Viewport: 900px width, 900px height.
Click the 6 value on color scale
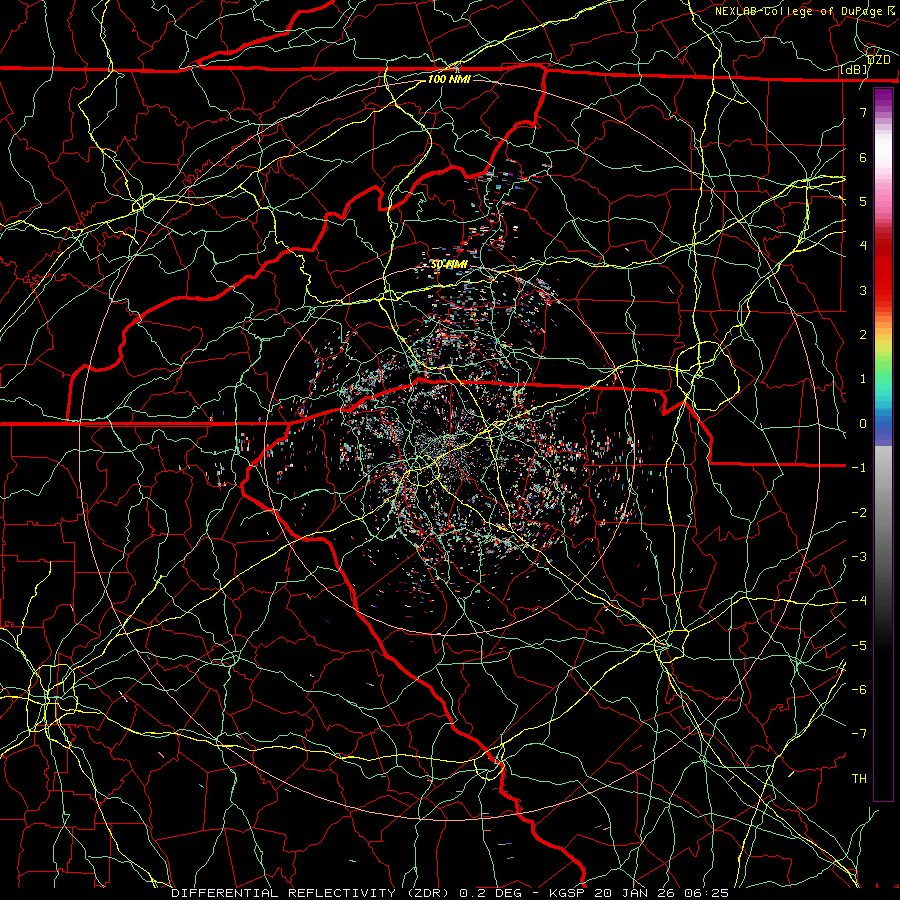(x=863, y=157)
